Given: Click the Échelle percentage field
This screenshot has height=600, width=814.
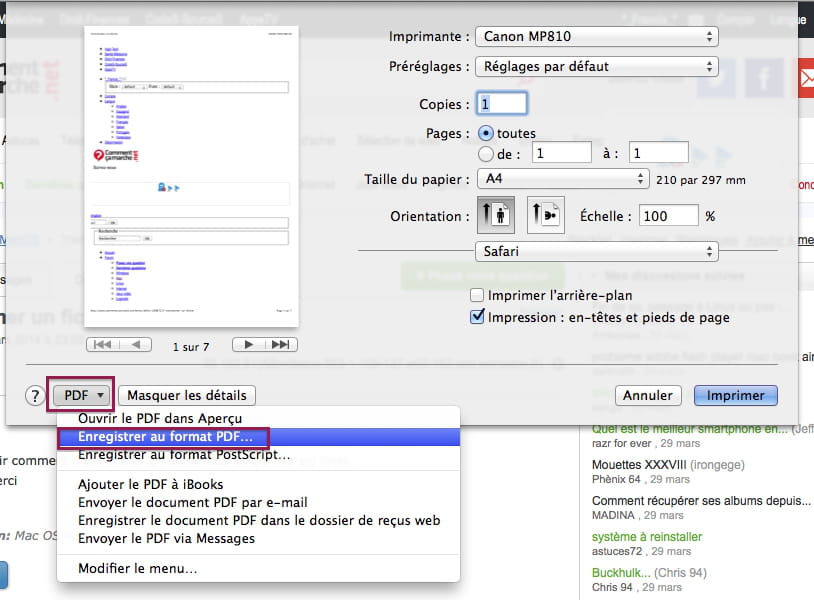Looking at the screenshot, I should tap(669, 215).
